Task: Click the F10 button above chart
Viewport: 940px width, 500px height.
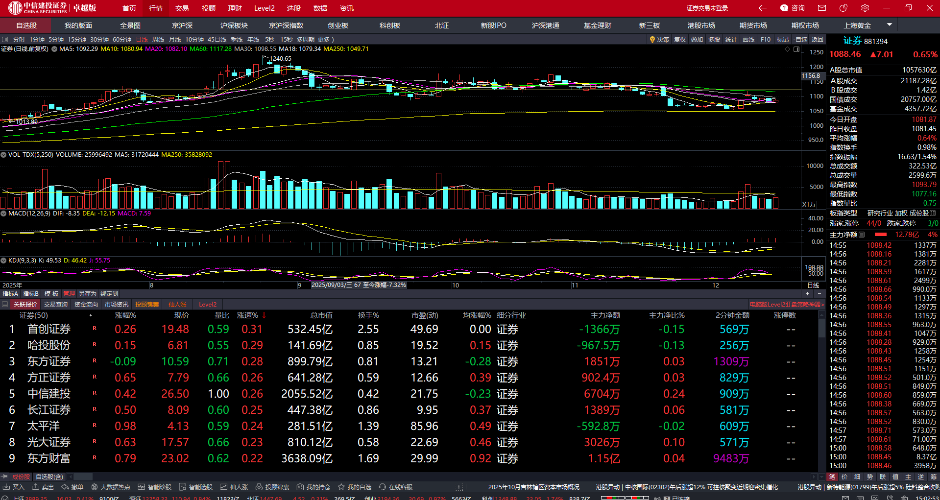Action: (x=766, y=40)
